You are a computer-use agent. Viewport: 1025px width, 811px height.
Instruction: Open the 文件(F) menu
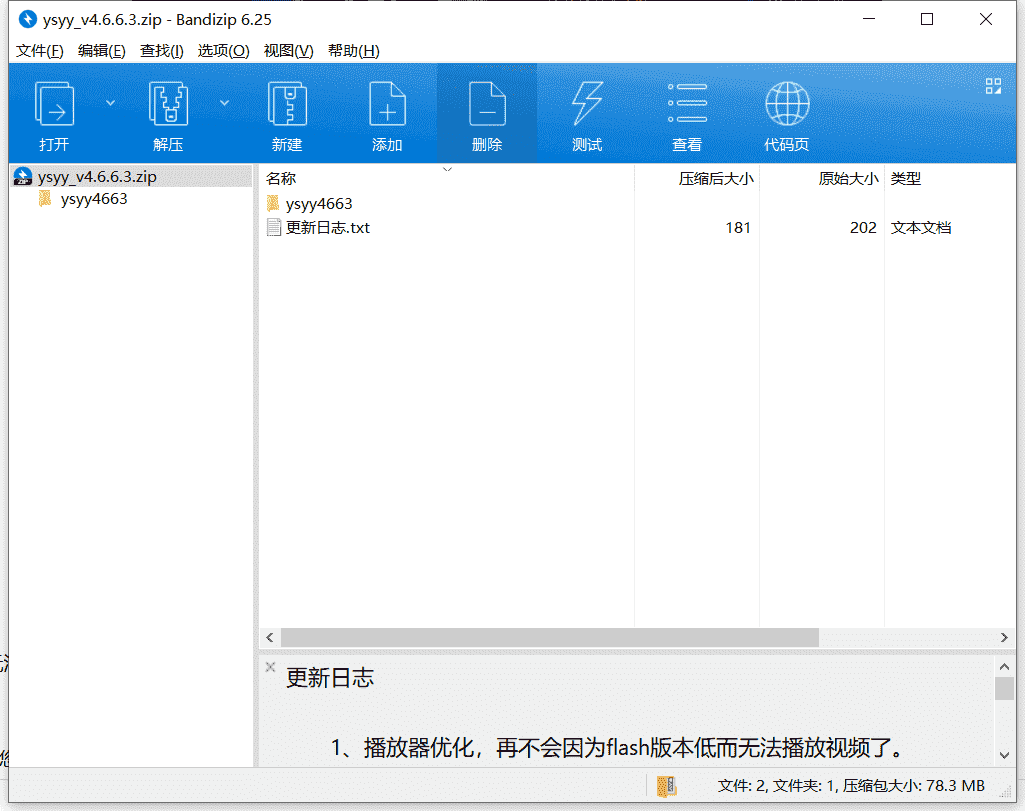(x=39, y=51)
